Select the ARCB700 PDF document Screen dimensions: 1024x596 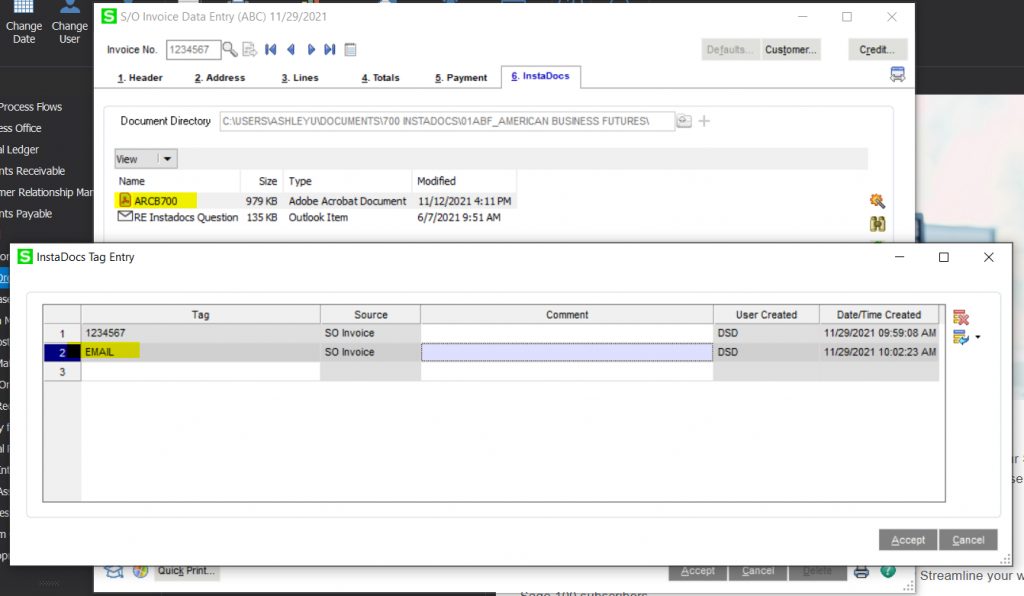pos(155,201)
